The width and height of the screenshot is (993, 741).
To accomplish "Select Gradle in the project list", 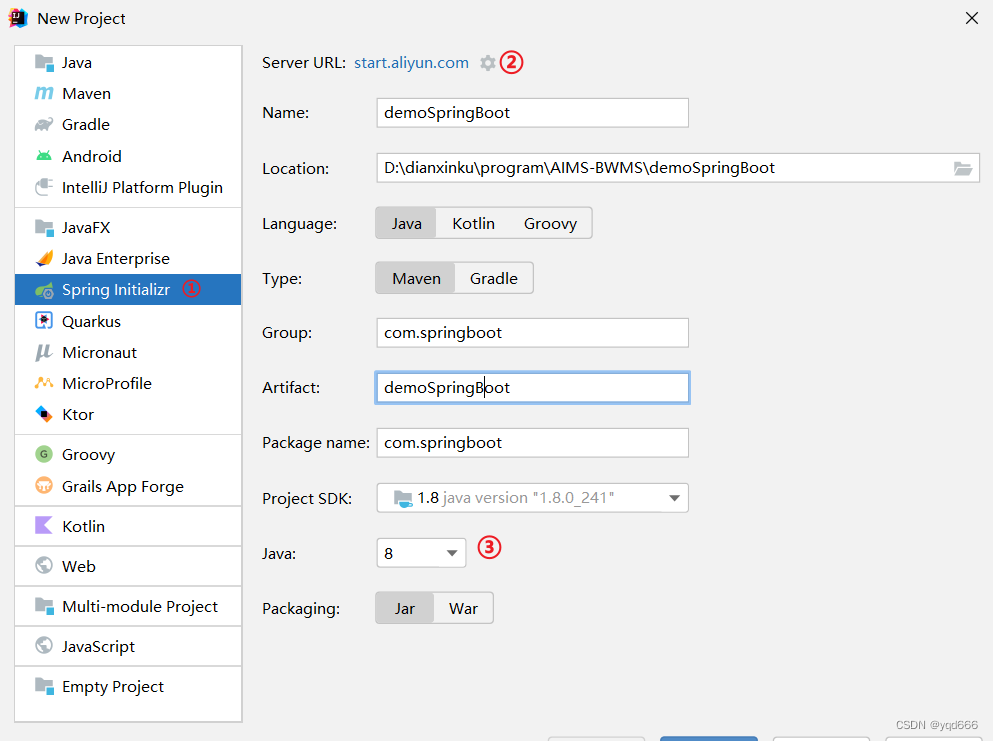I will point(128,125).
